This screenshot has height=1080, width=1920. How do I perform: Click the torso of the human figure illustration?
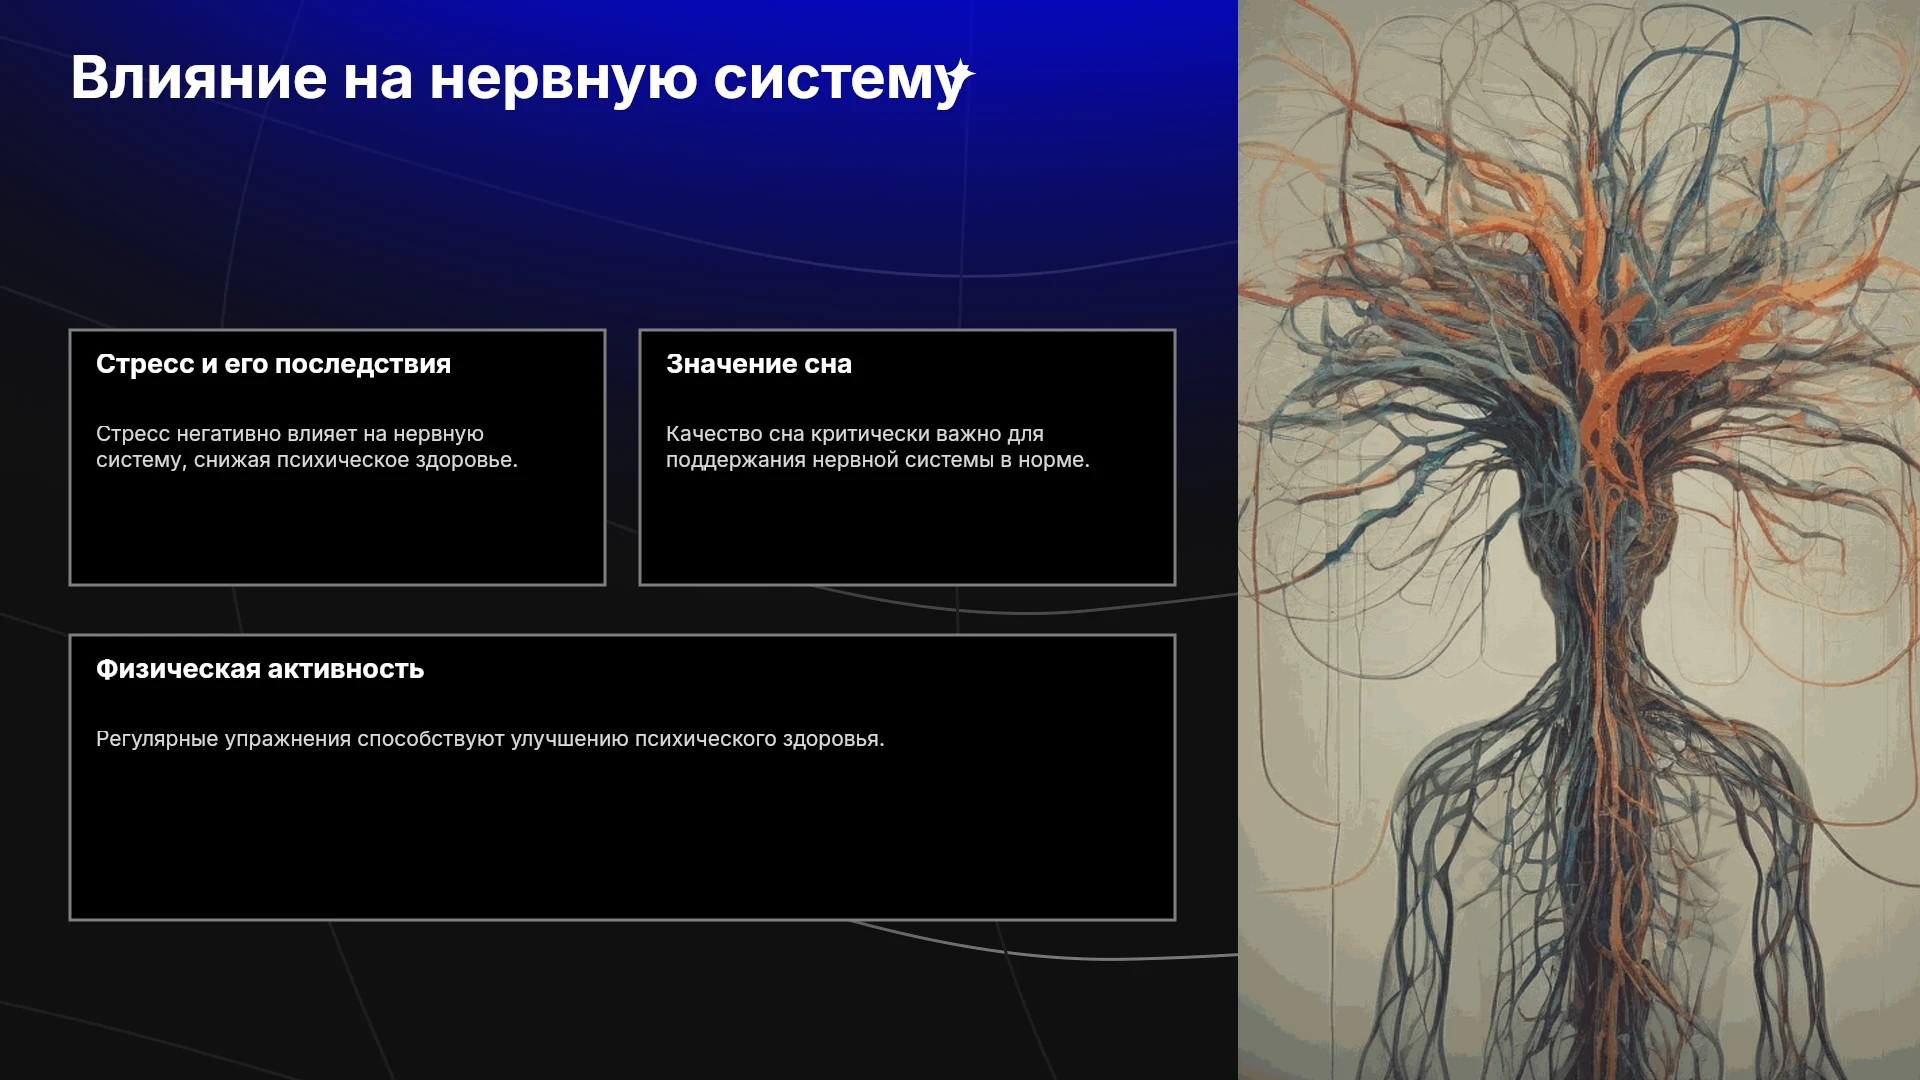[x=1600, y=850]
